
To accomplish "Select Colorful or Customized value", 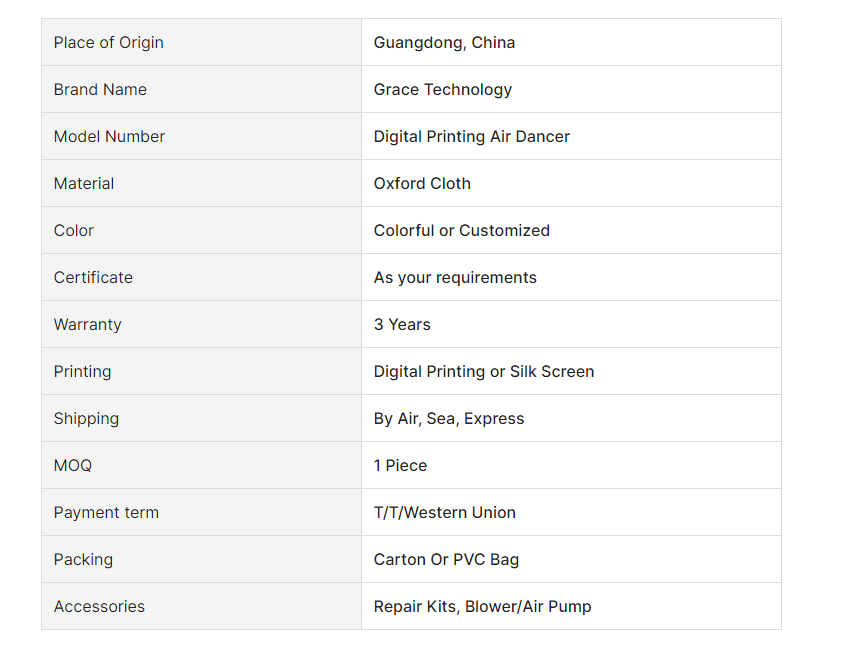I will [462, 231].
